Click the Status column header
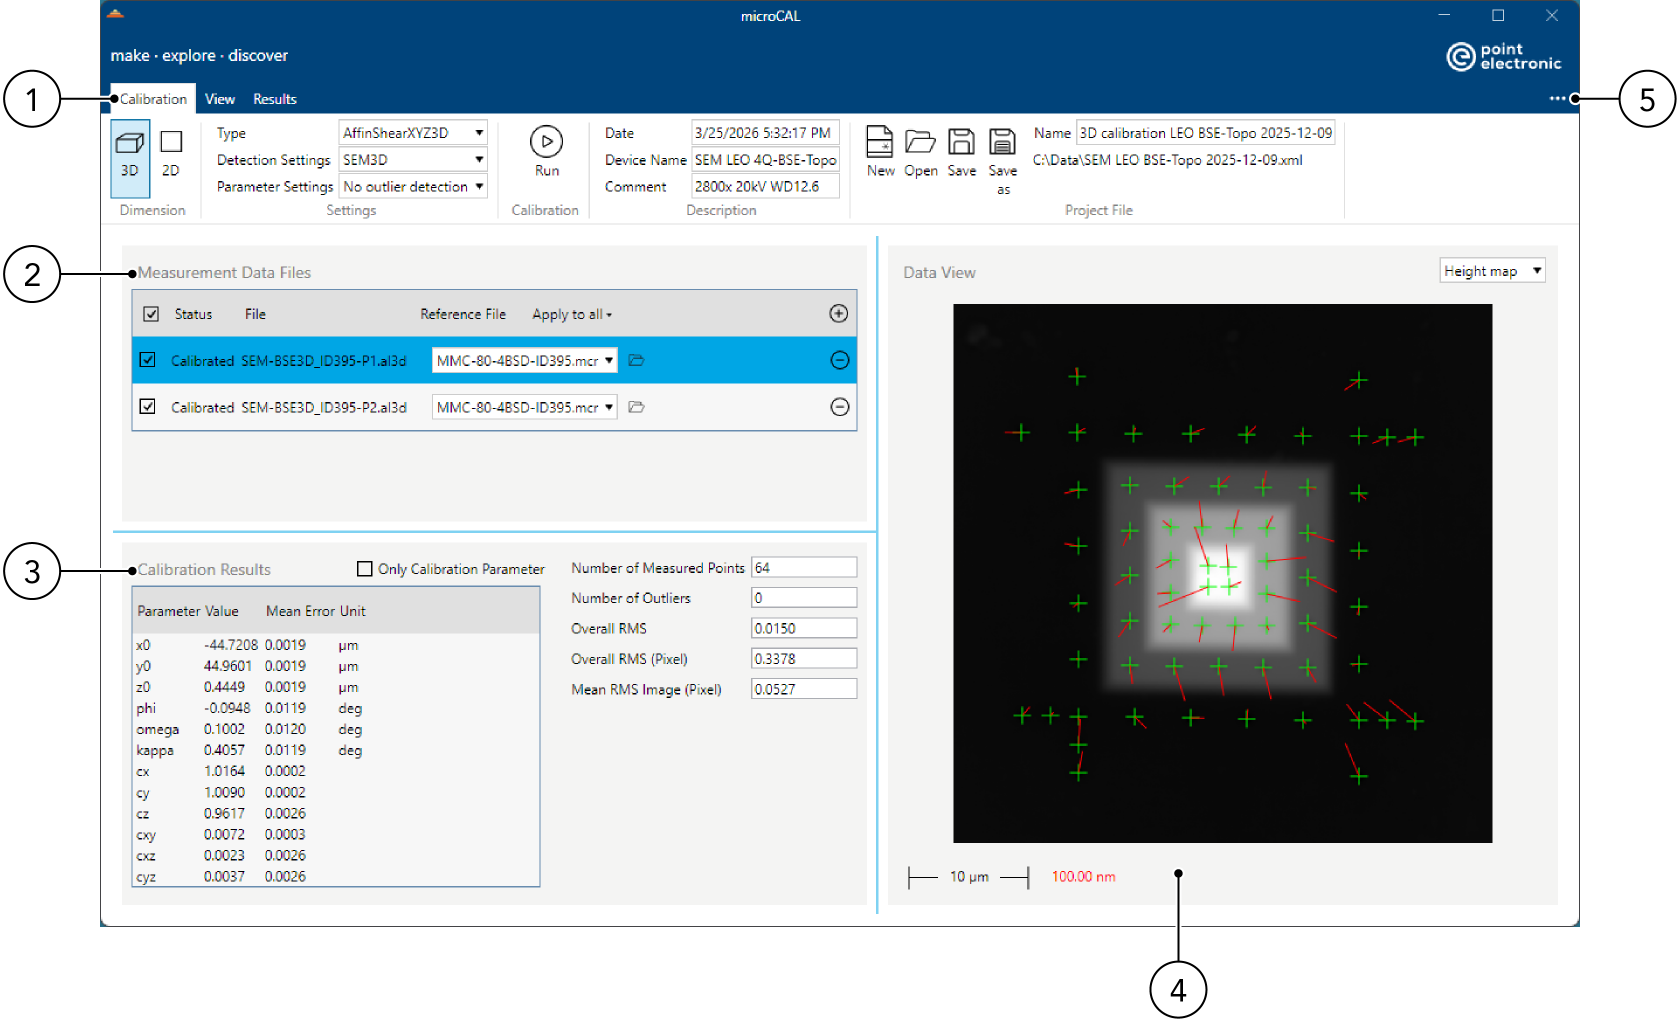This screenshot has width=1680, height=1024. point(193,314)
